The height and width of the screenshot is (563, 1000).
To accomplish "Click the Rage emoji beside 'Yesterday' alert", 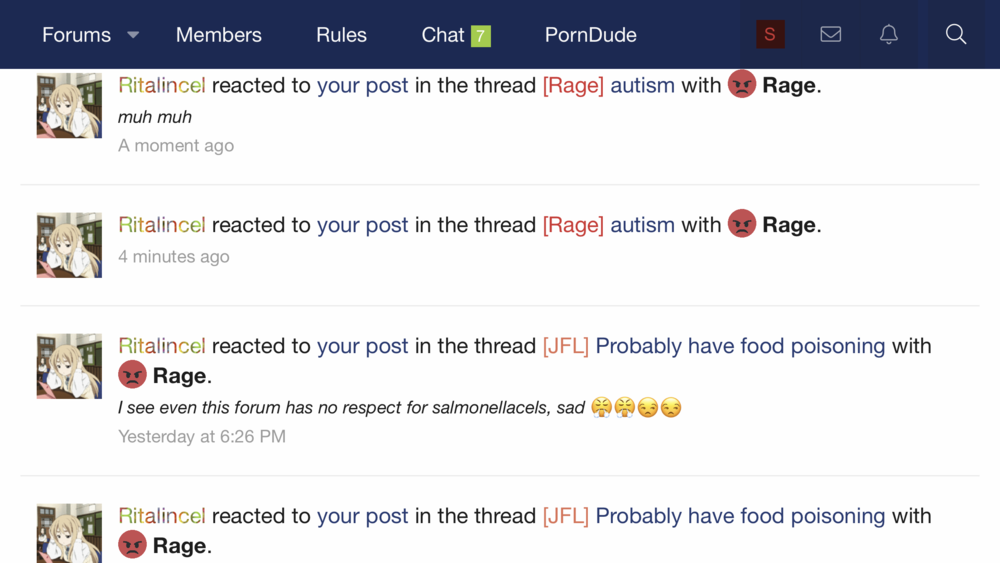I will click(132, 376).
